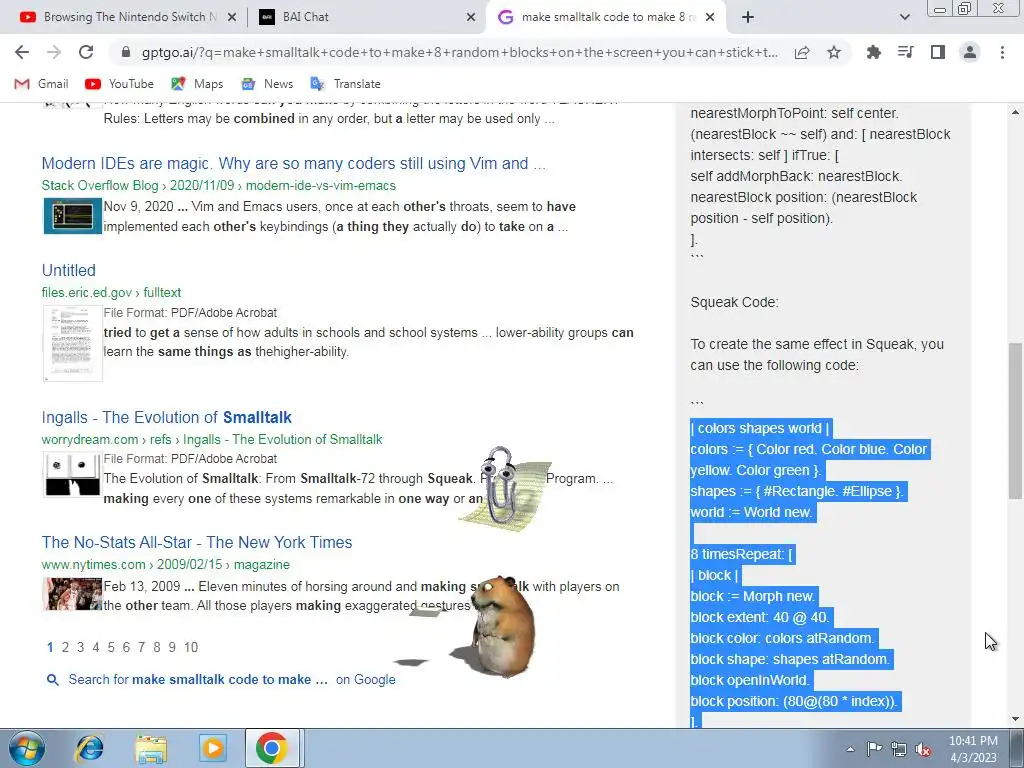
Task: Go back to the previous page
Action: click(22, 52)
